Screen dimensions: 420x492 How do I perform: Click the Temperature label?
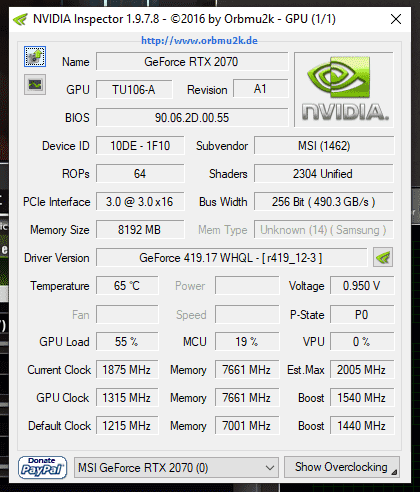pyautogui.click(x=60, y=286)
